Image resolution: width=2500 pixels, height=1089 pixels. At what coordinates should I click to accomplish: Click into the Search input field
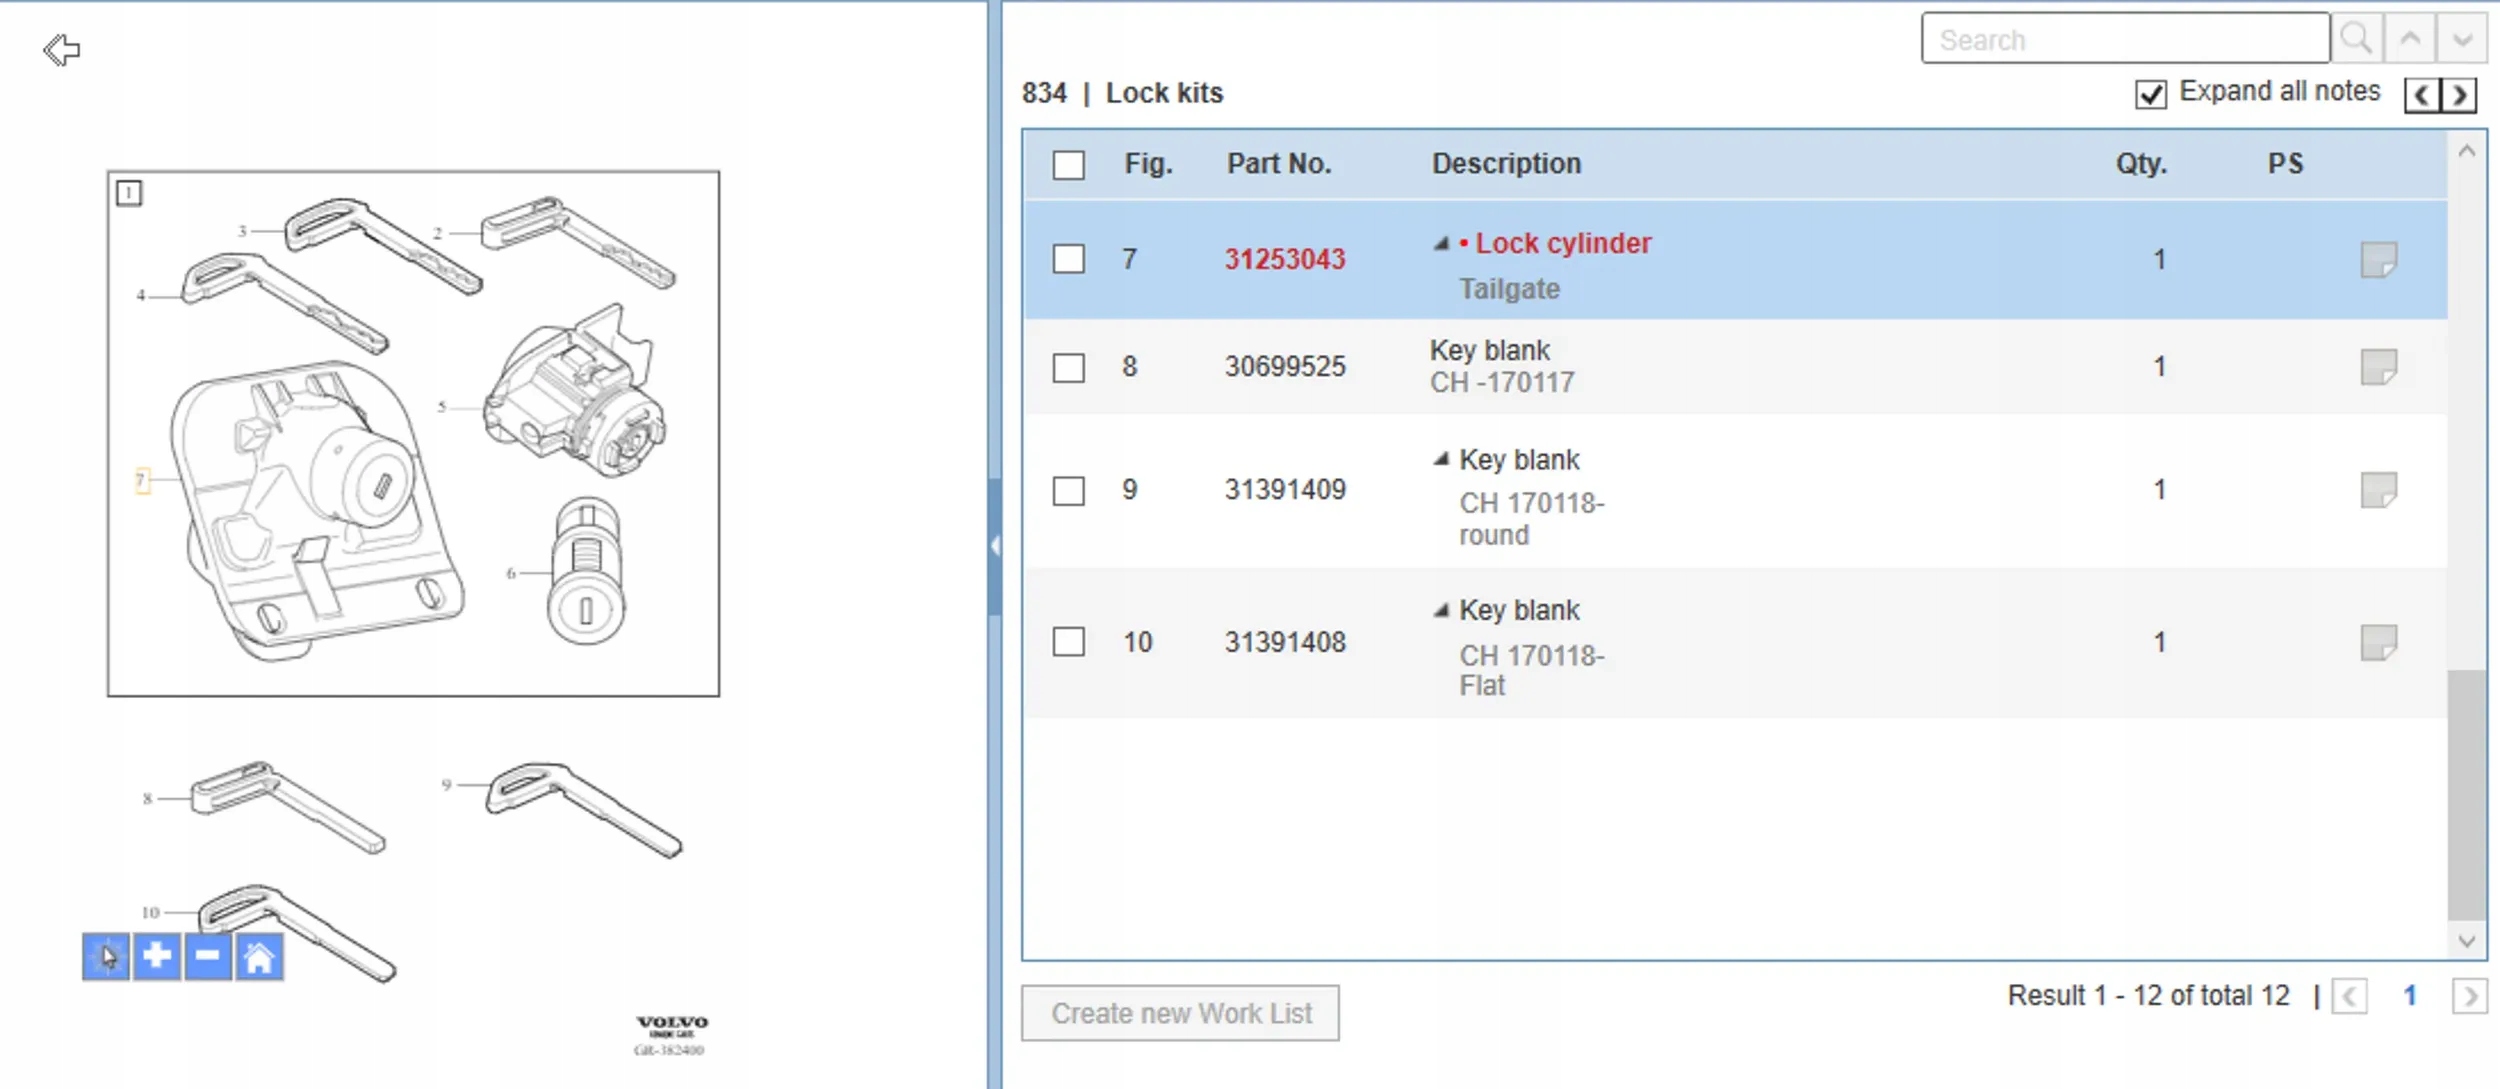pyautogui.click(x=2125, y=40)
